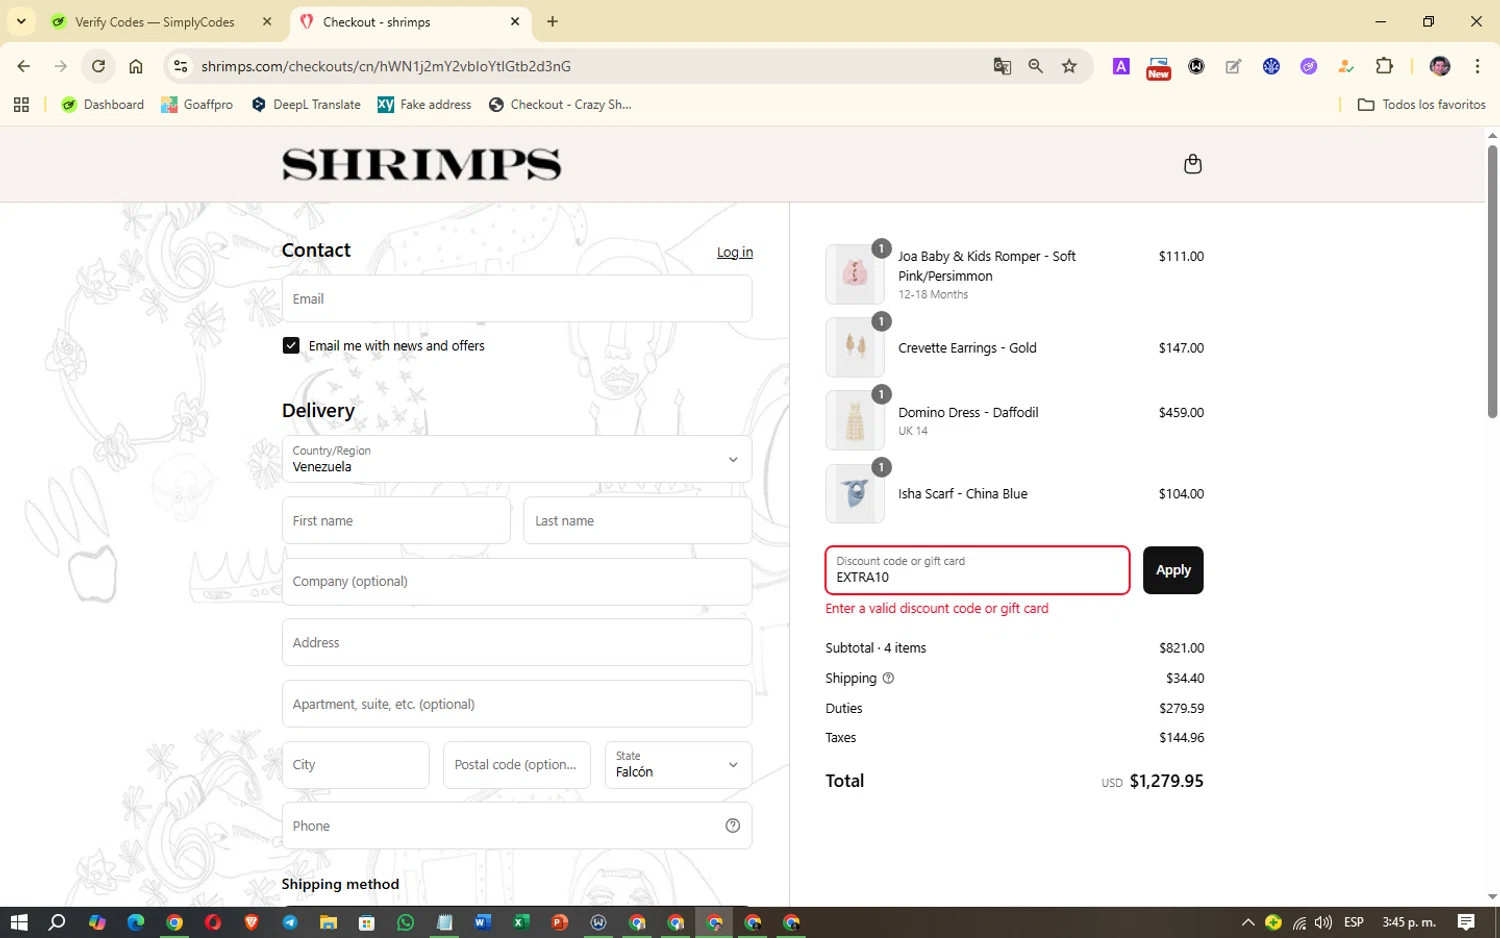Click the Log in link
The image size is (1500, 938).
click(x=734, y=252)
